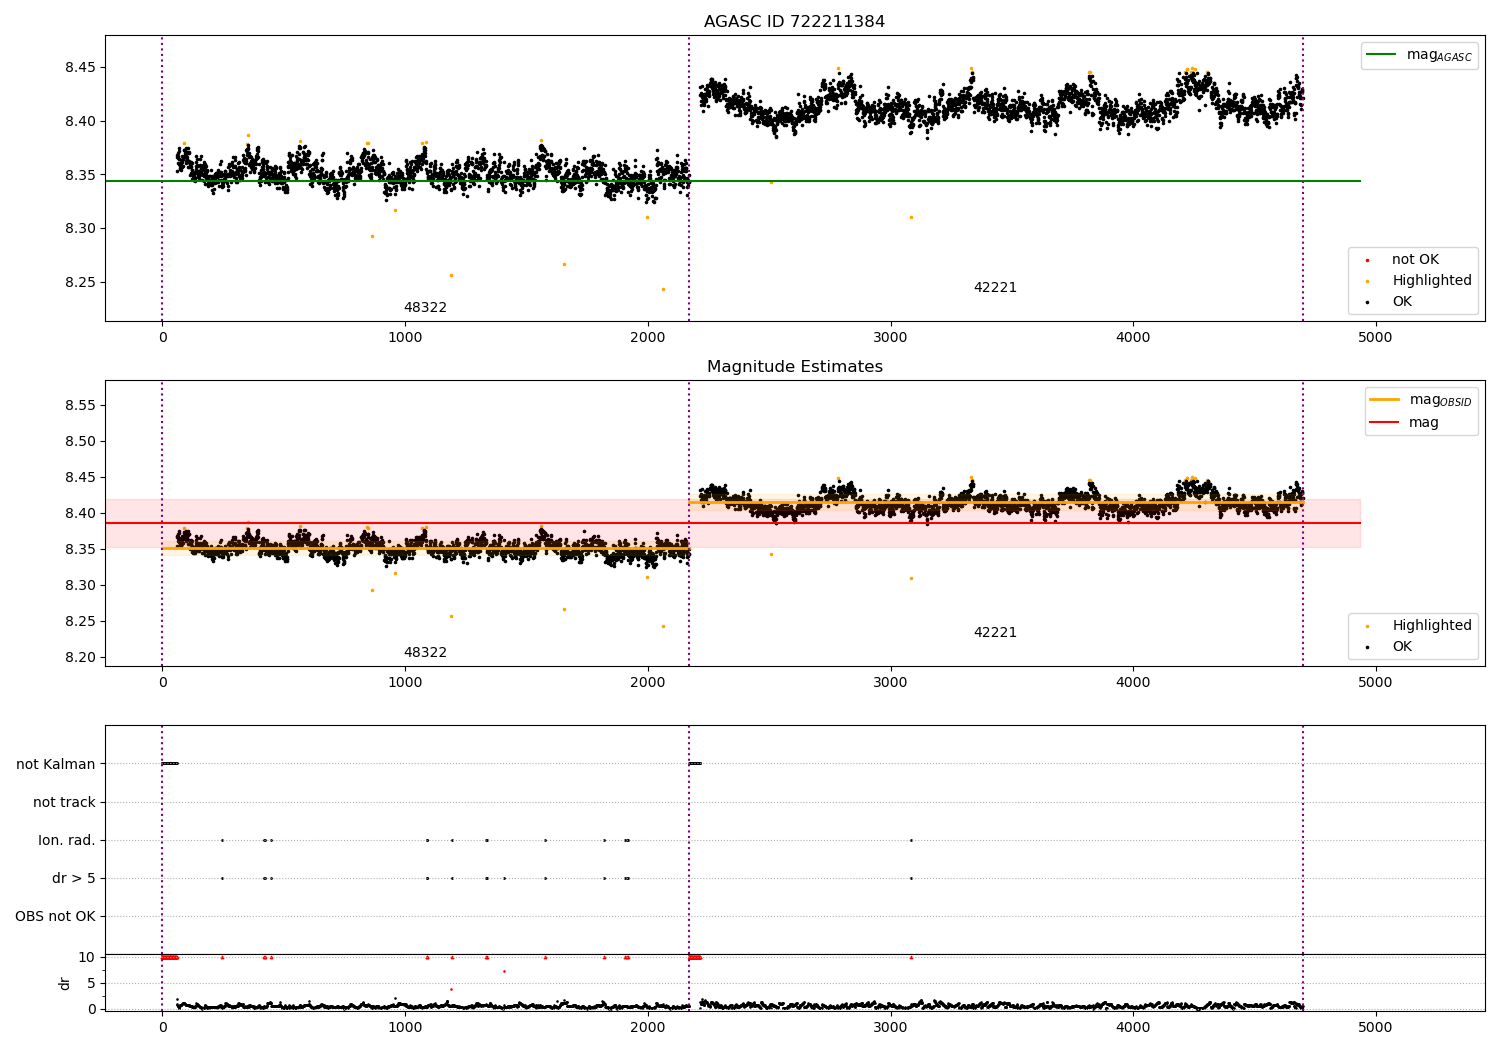The width and height of the screenshot is (1500, 1050).
Task: Click the 48322 label in Magnitude Estimates plot
Action: (425, 653)
